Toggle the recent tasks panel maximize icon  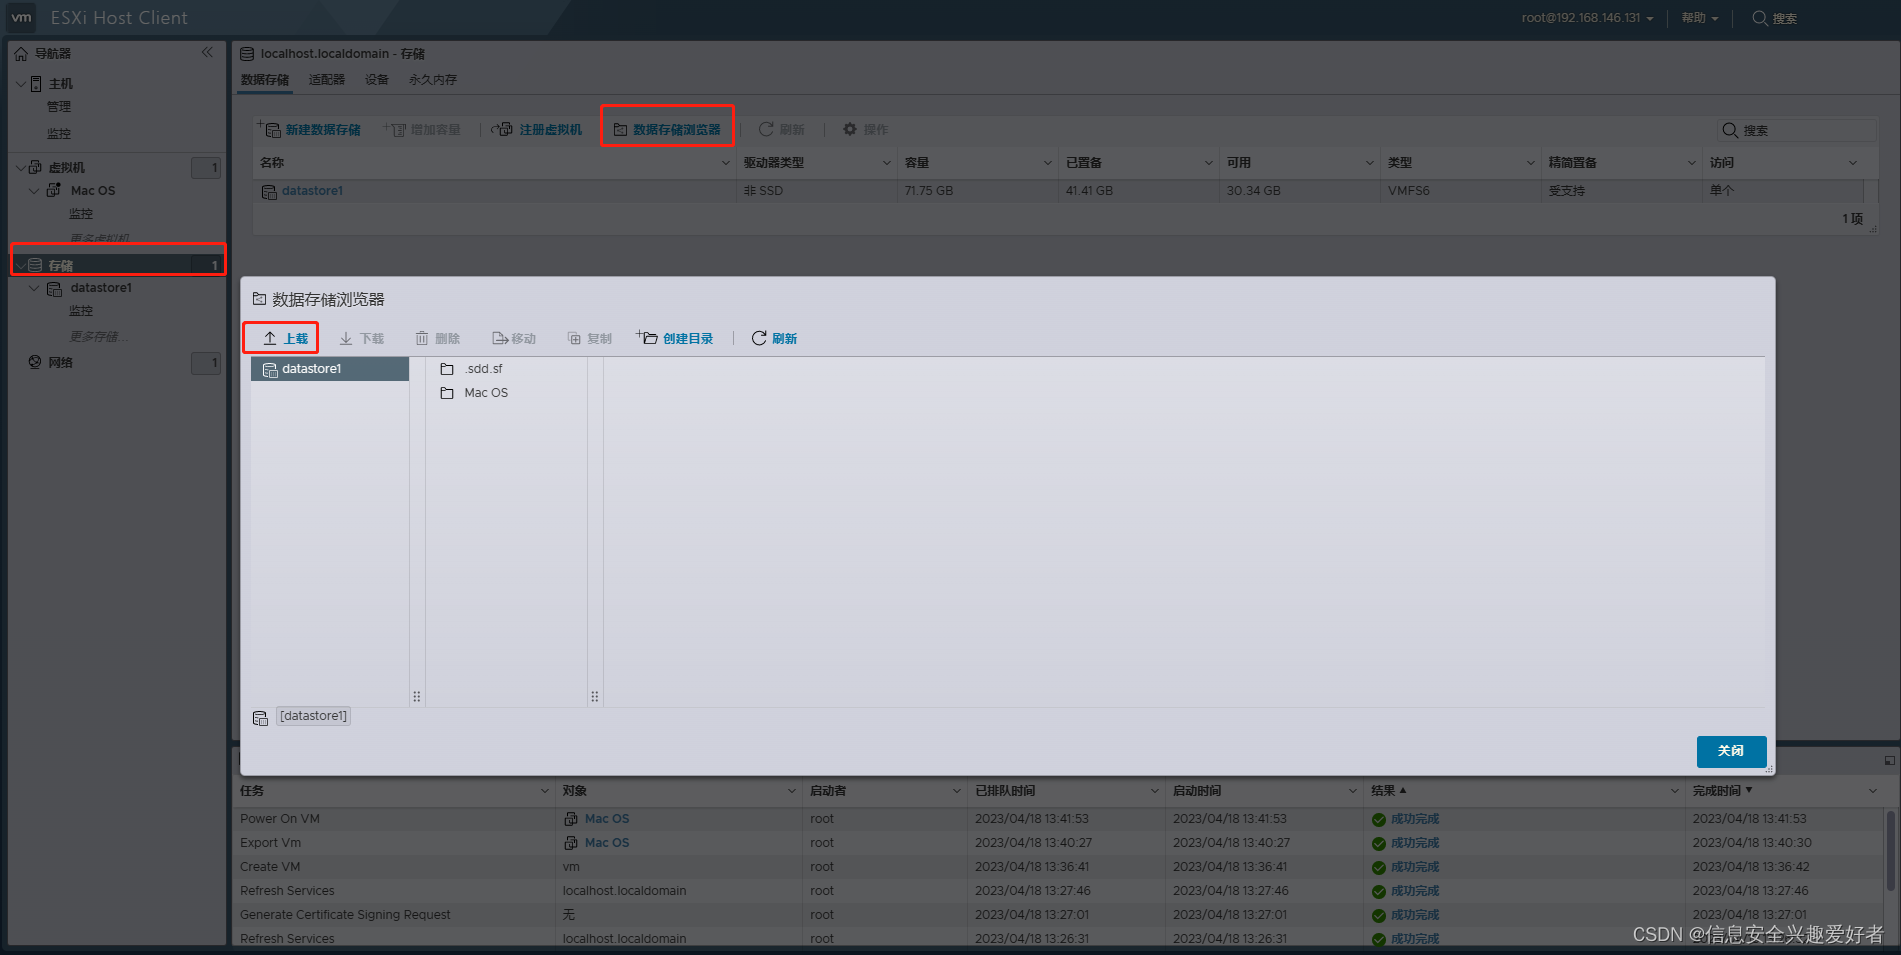[1889, 761]
